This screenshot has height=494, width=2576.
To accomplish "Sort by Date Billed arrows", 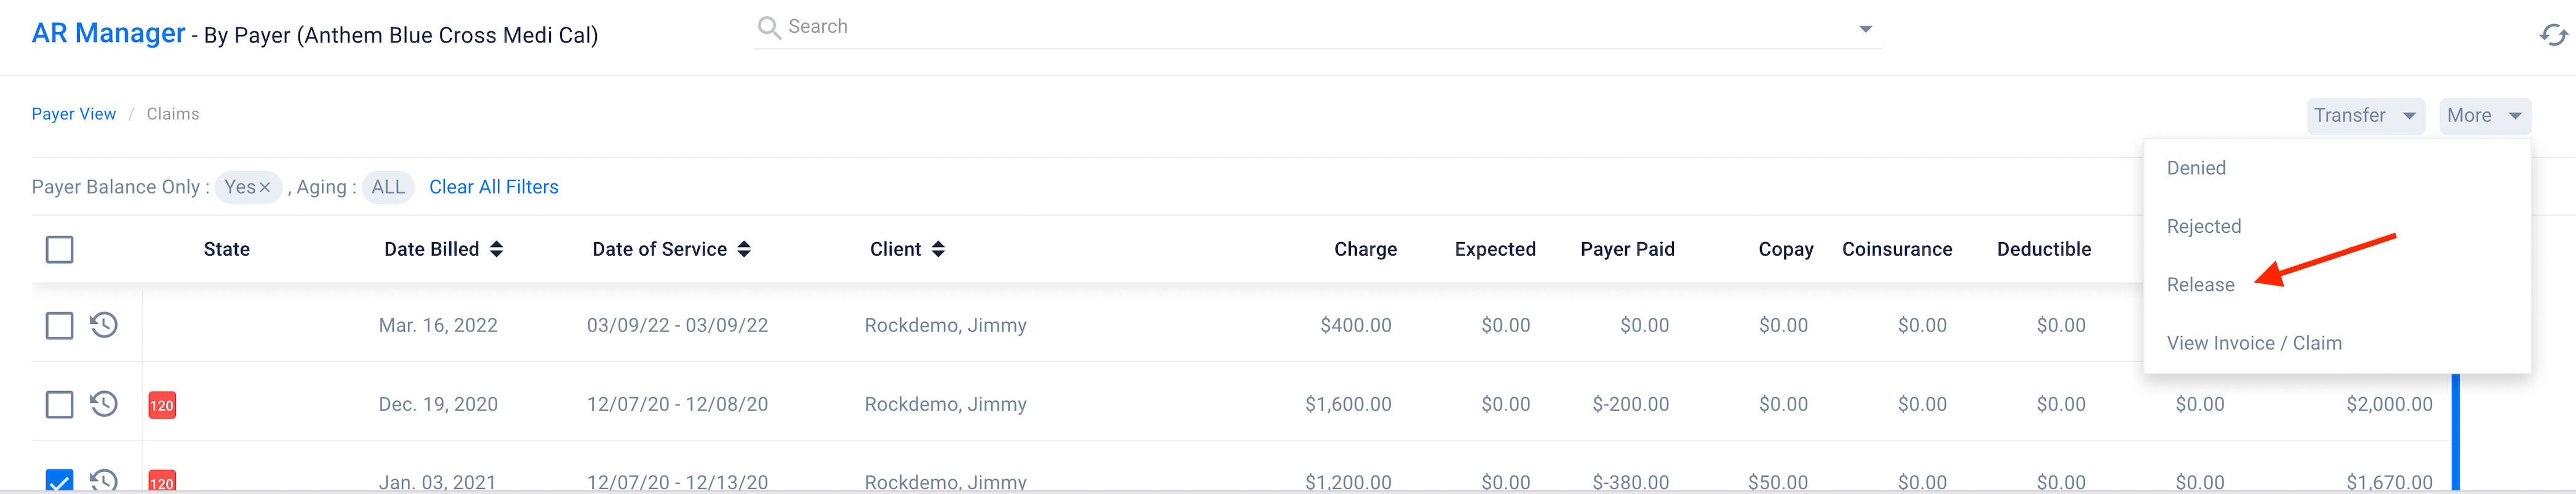I will click(x=497, y=249).
